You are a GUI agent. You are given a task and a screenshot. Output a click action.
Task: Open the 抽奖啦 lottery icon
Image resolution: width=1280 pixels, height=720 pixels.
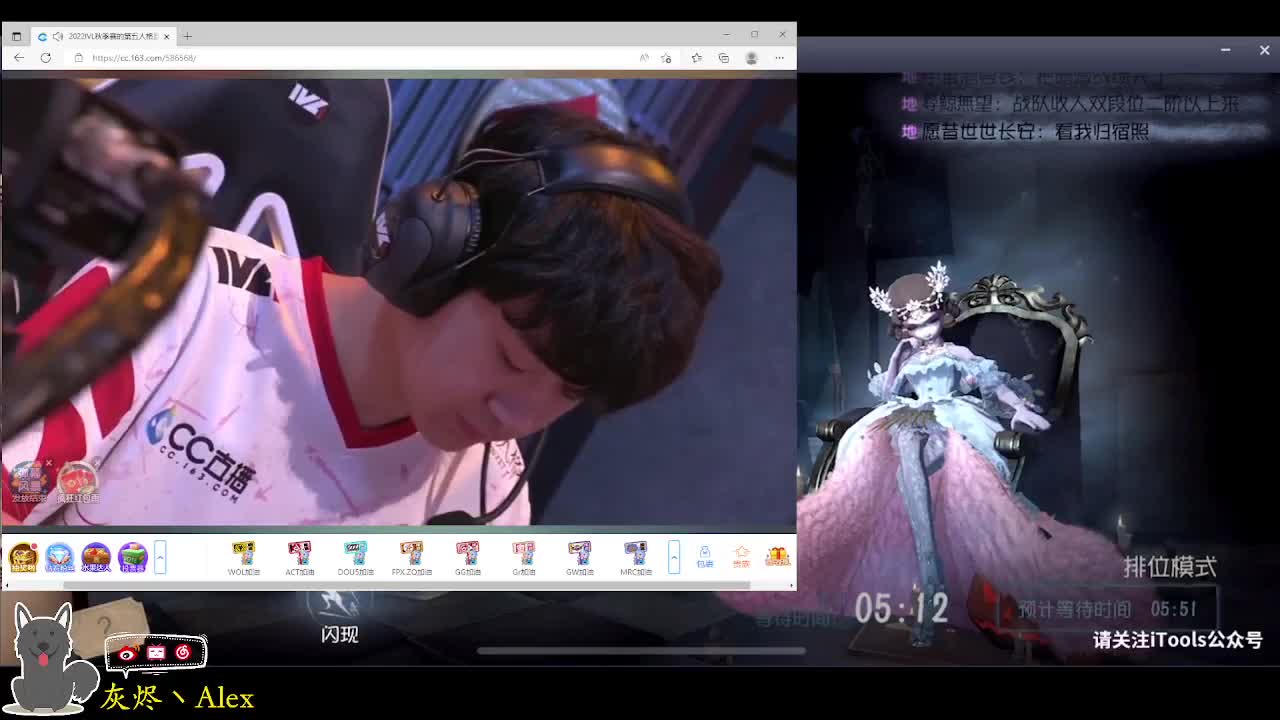click(x=23, y=557)
